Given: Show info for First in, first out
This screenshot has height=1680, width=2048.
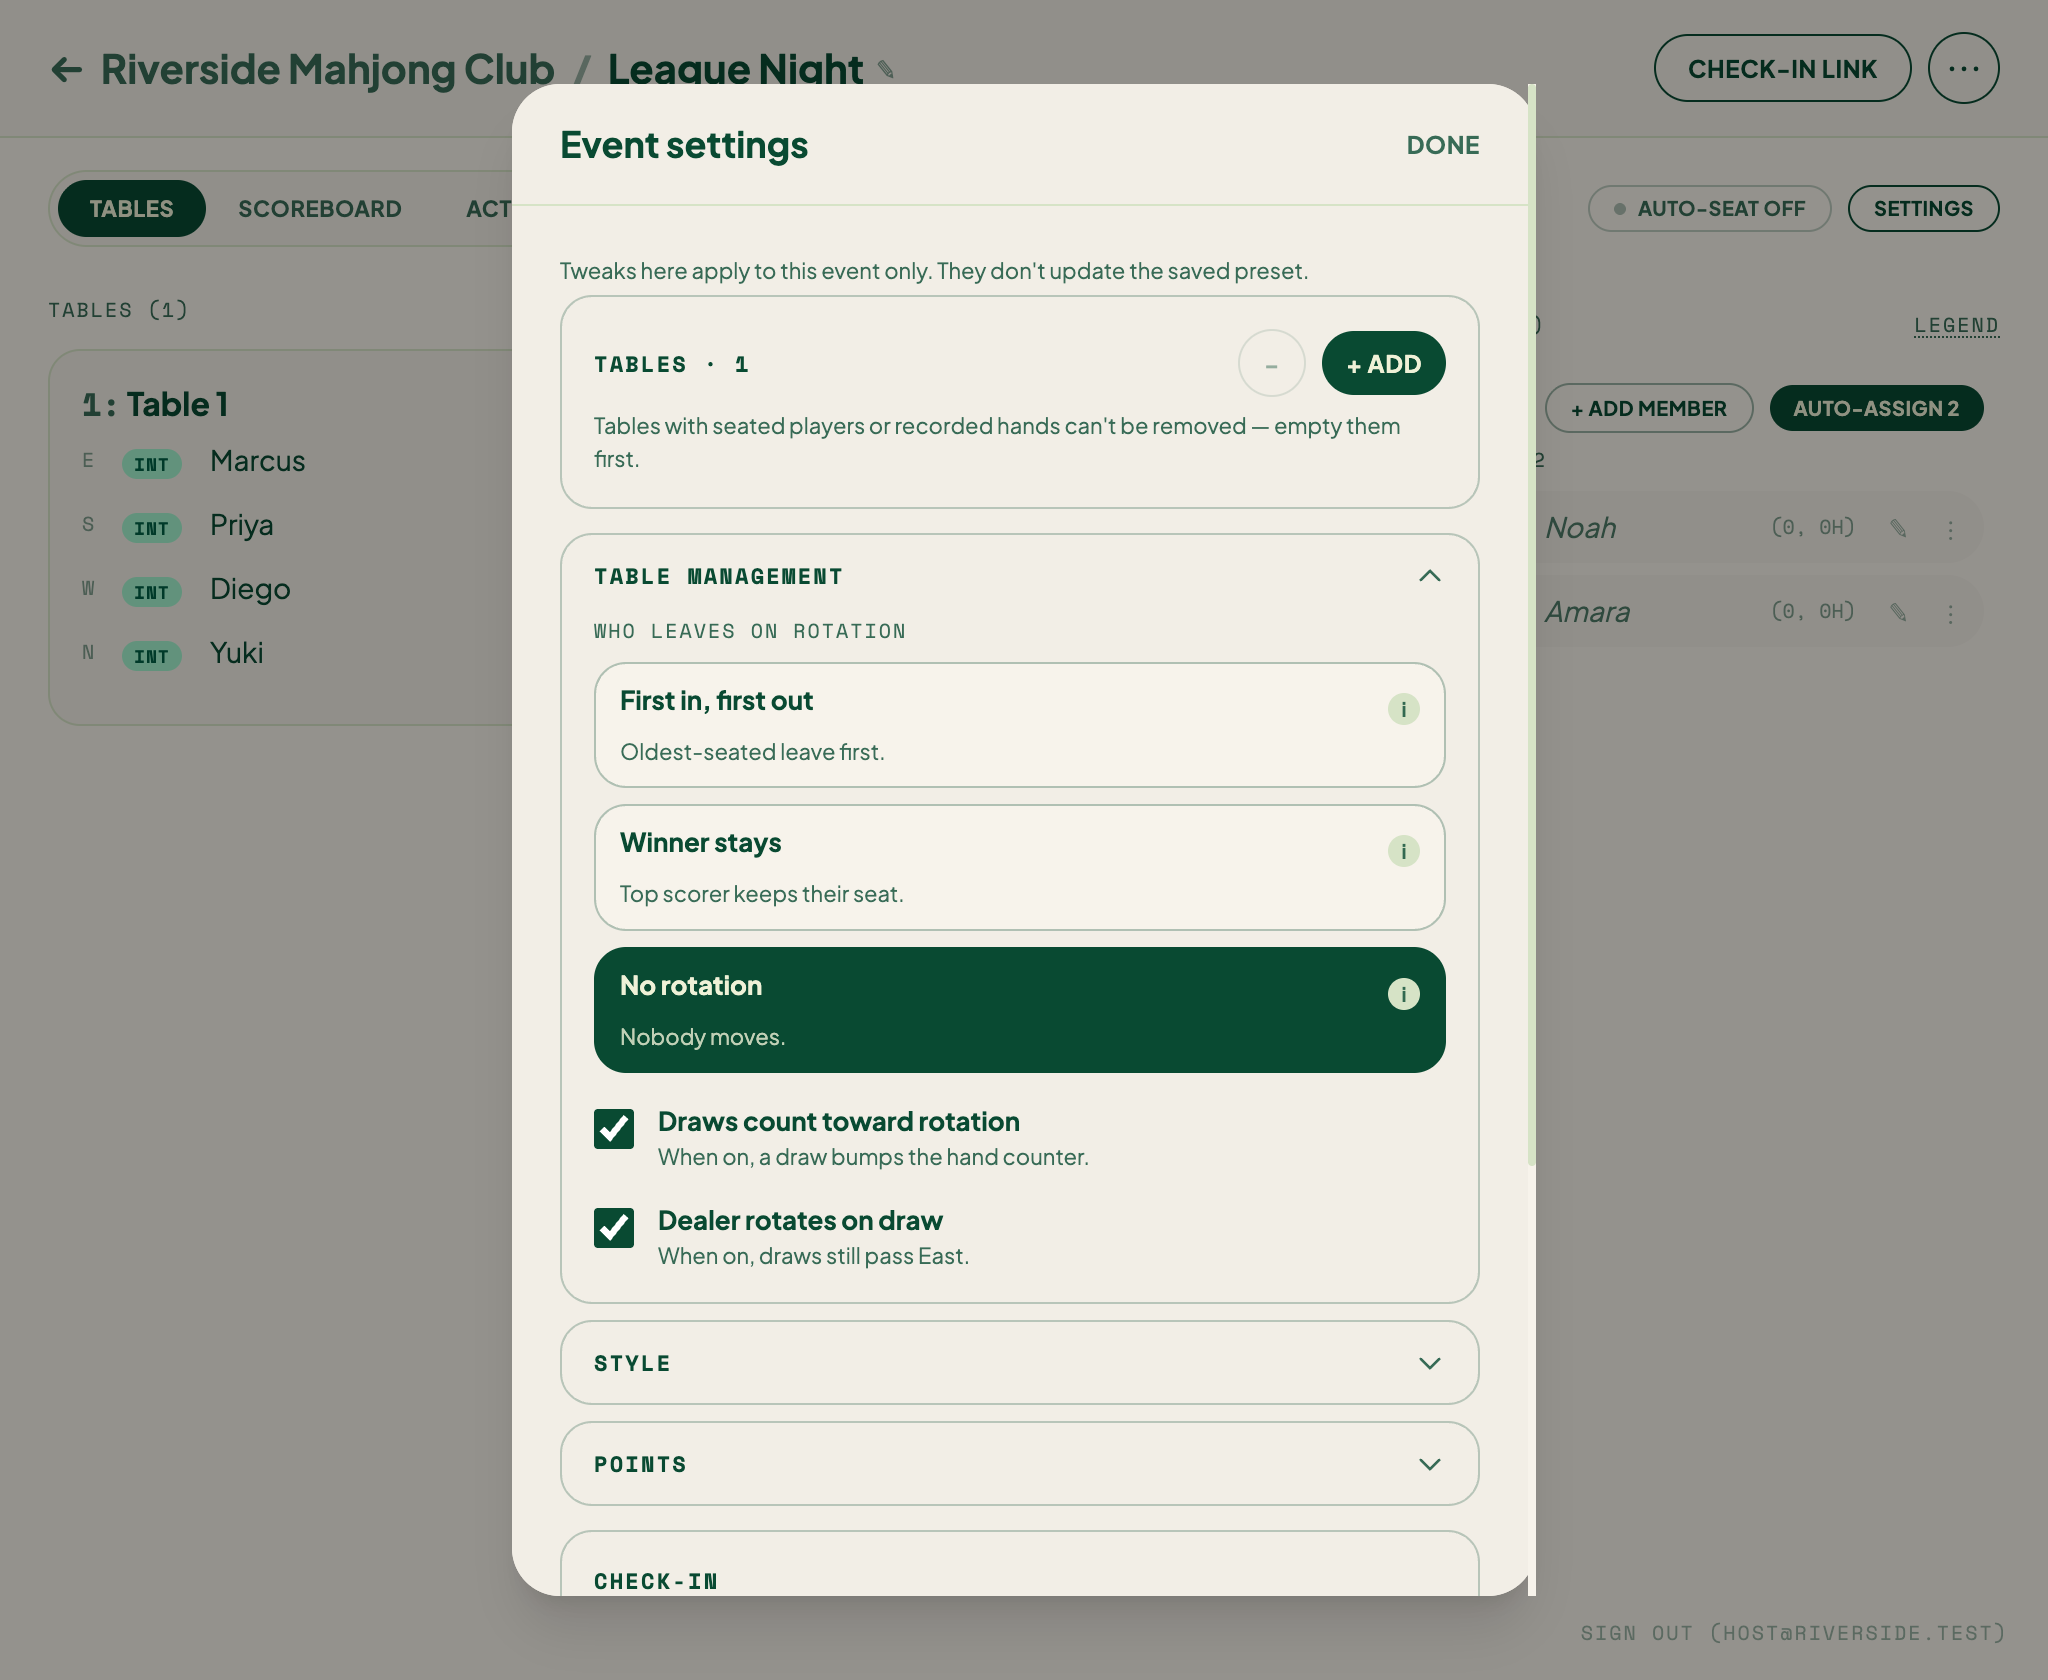Looking at the screenshot, I should coord(1403,709).
